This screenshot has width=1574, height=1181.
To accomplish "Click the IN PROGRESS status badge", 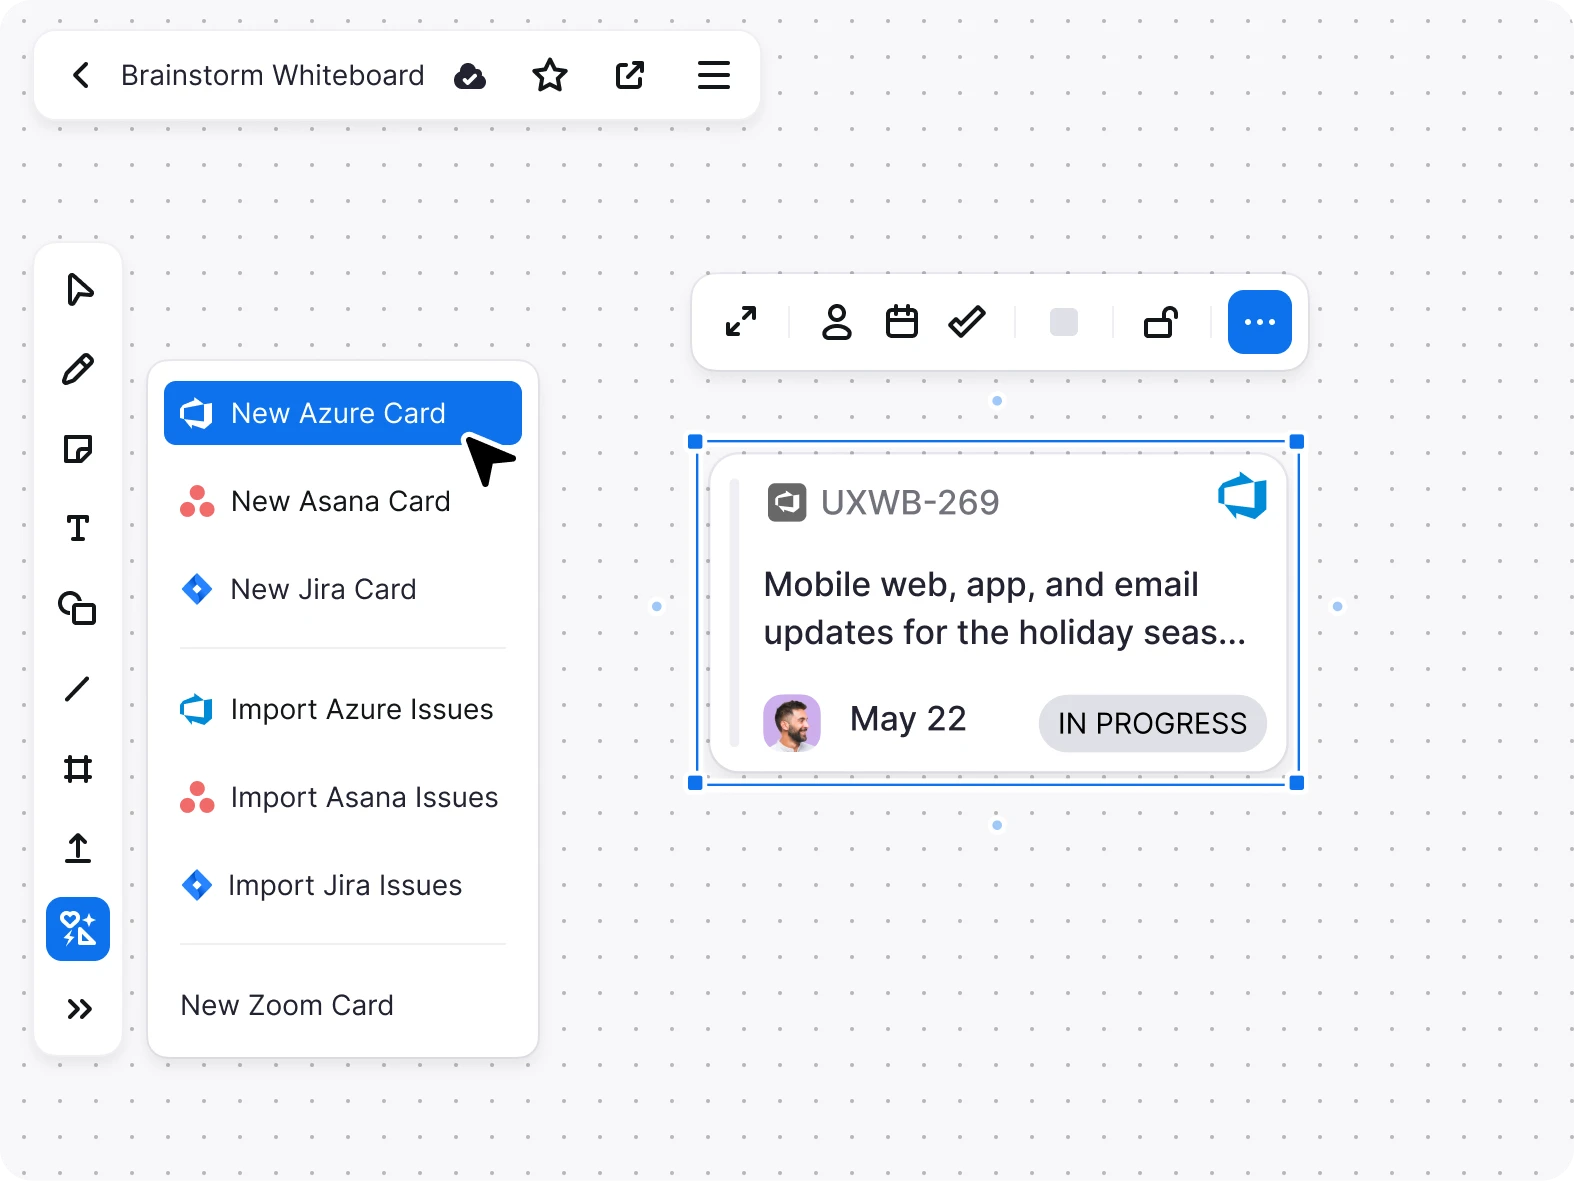I will pyautogui.click(x=1153, y=723).
